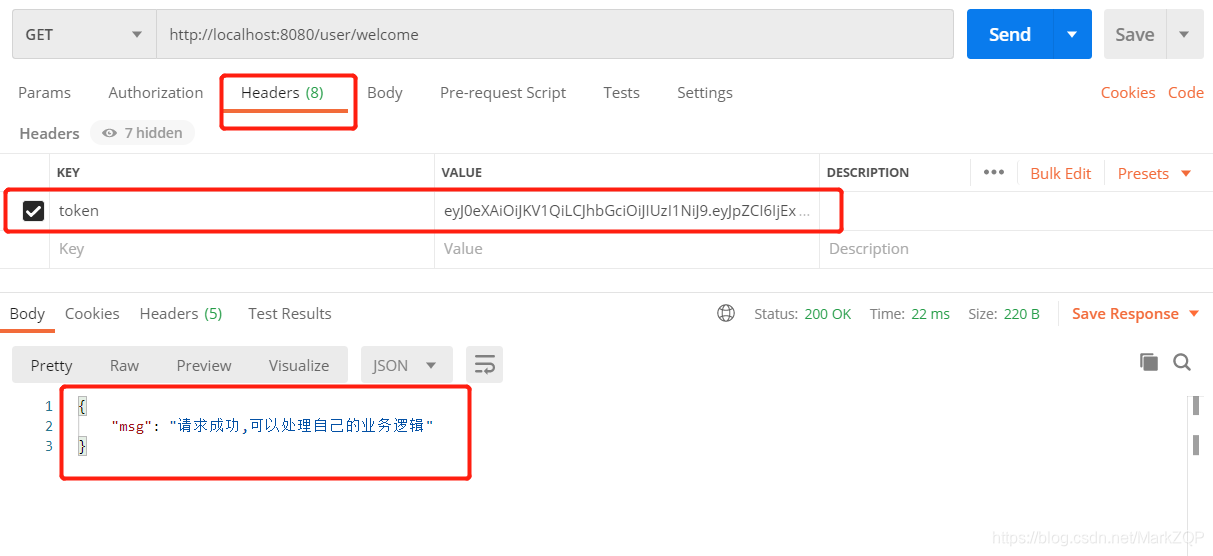Open the Settings tab

click(705, 92)
